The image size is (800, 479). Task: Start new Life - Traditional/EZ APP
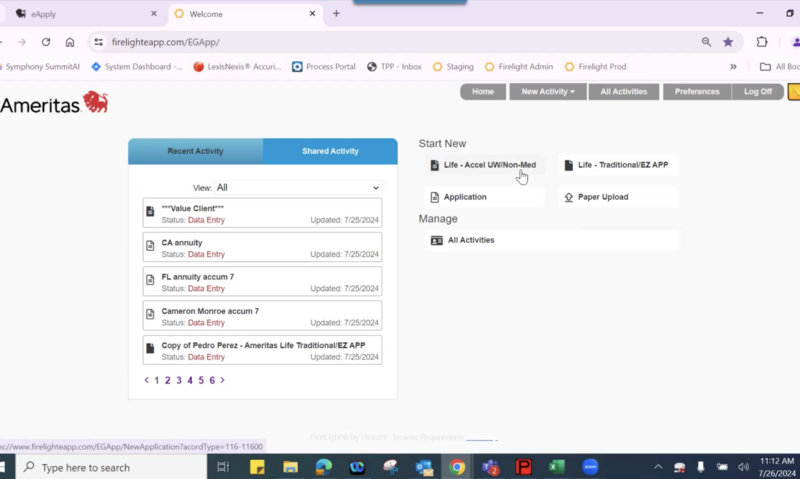point(618,165)
